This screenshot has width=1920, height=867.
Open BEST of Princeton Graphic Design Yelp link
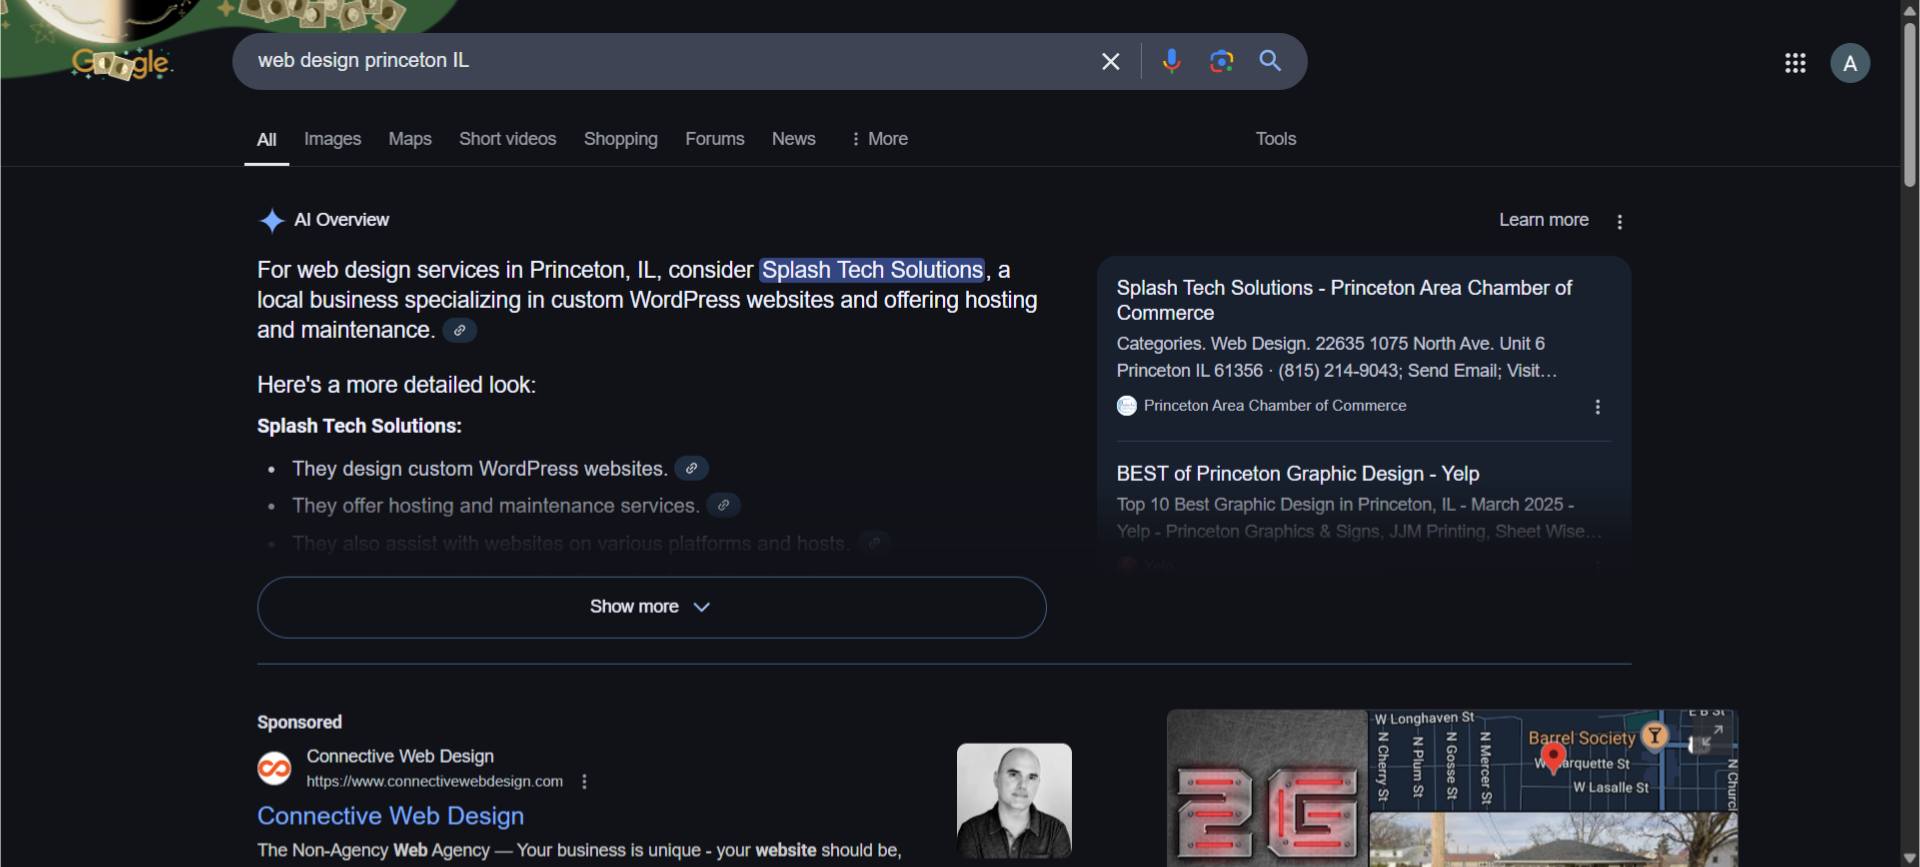(x=1298, y=474)
